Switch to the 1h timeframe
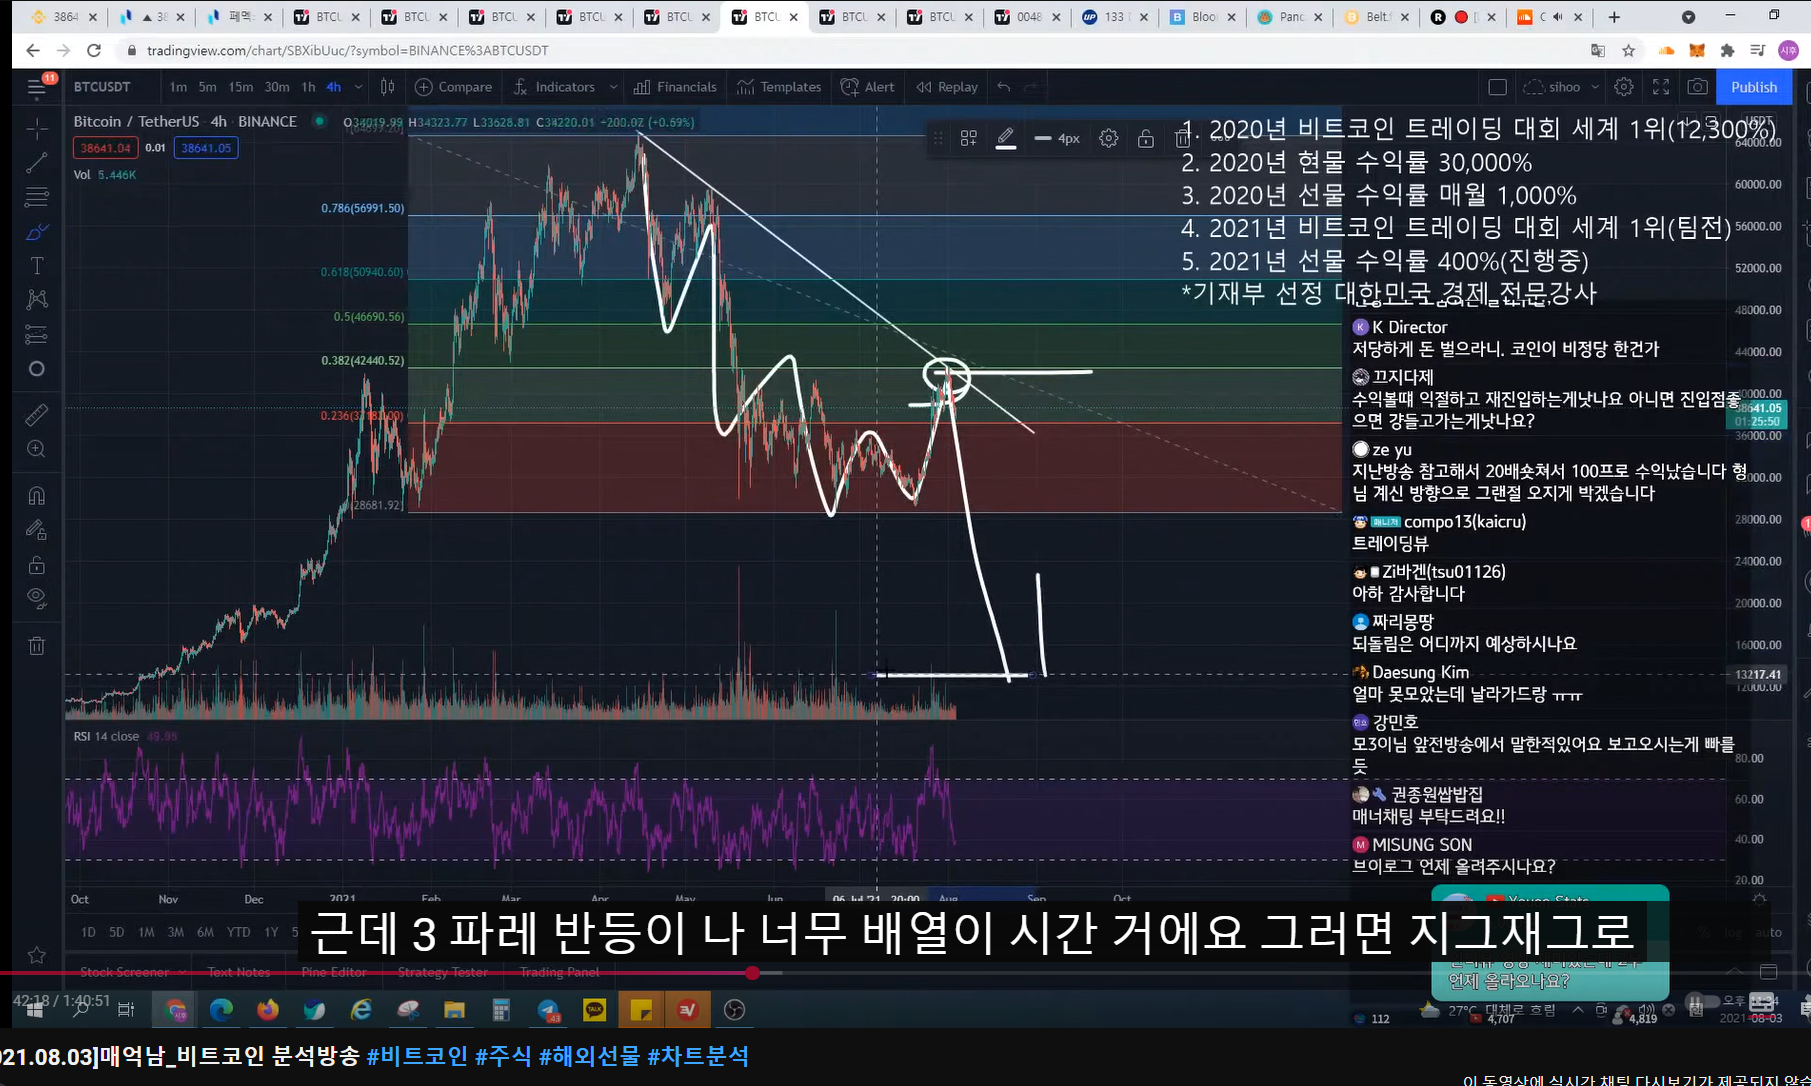Screen dimensions: 1811x1086 pos(309,87)
